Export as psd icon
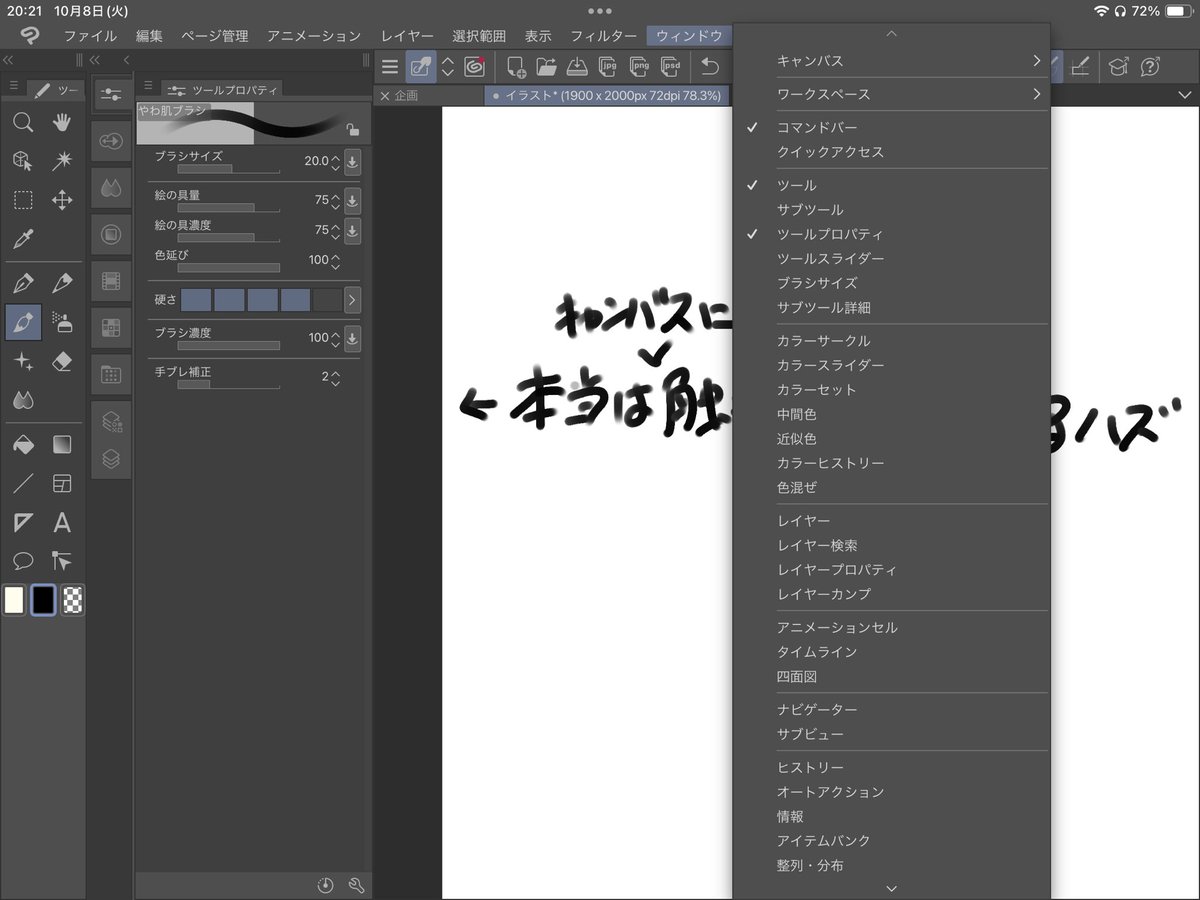 click(672, 67)
